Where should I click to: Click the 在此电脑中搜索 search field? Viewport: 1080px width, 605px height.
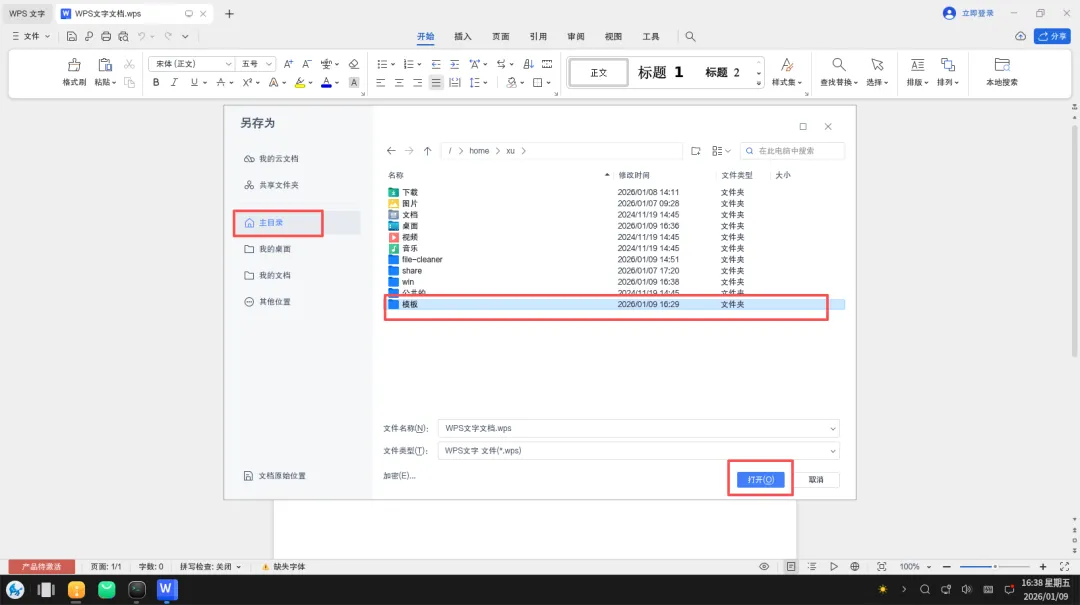[793, 151]
